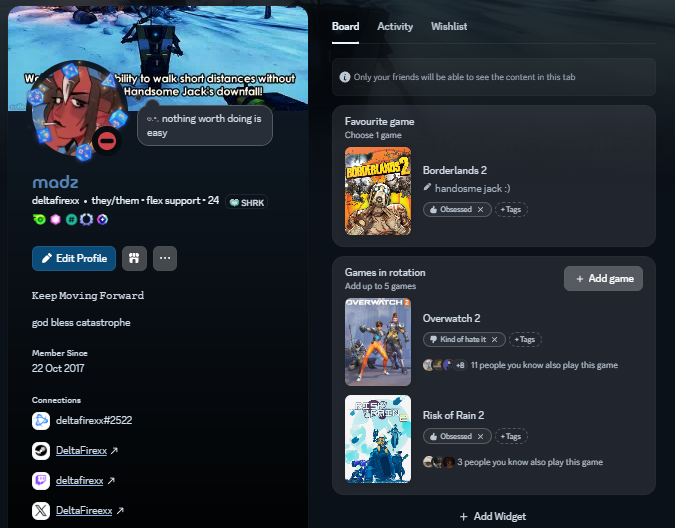675x528 pixels.
Task: Remove Obsessed tag from Risk of Rain 2
Action: (480, 436)
